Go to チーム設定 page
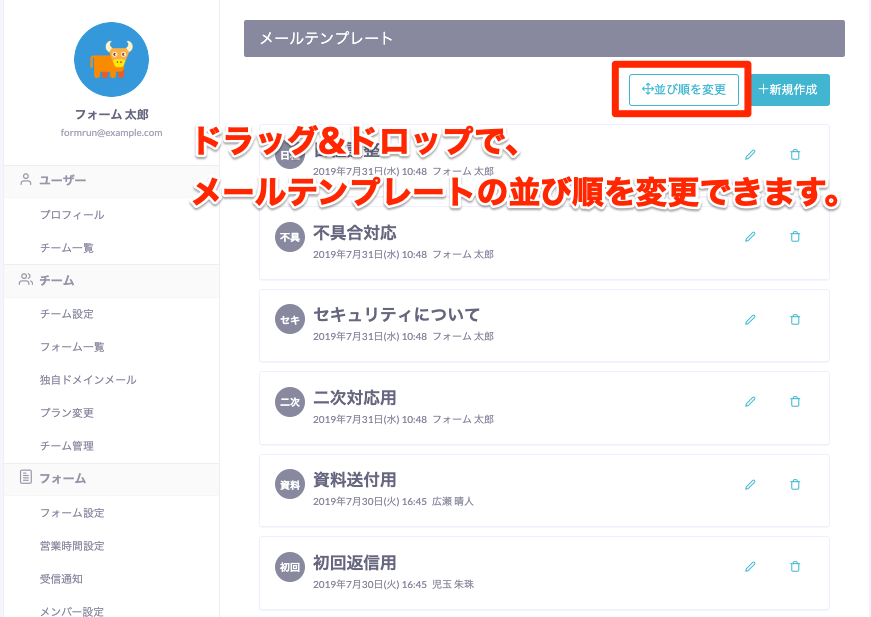Image resolution: width=871 pixels, height=617 pixels. click(67, 314)
